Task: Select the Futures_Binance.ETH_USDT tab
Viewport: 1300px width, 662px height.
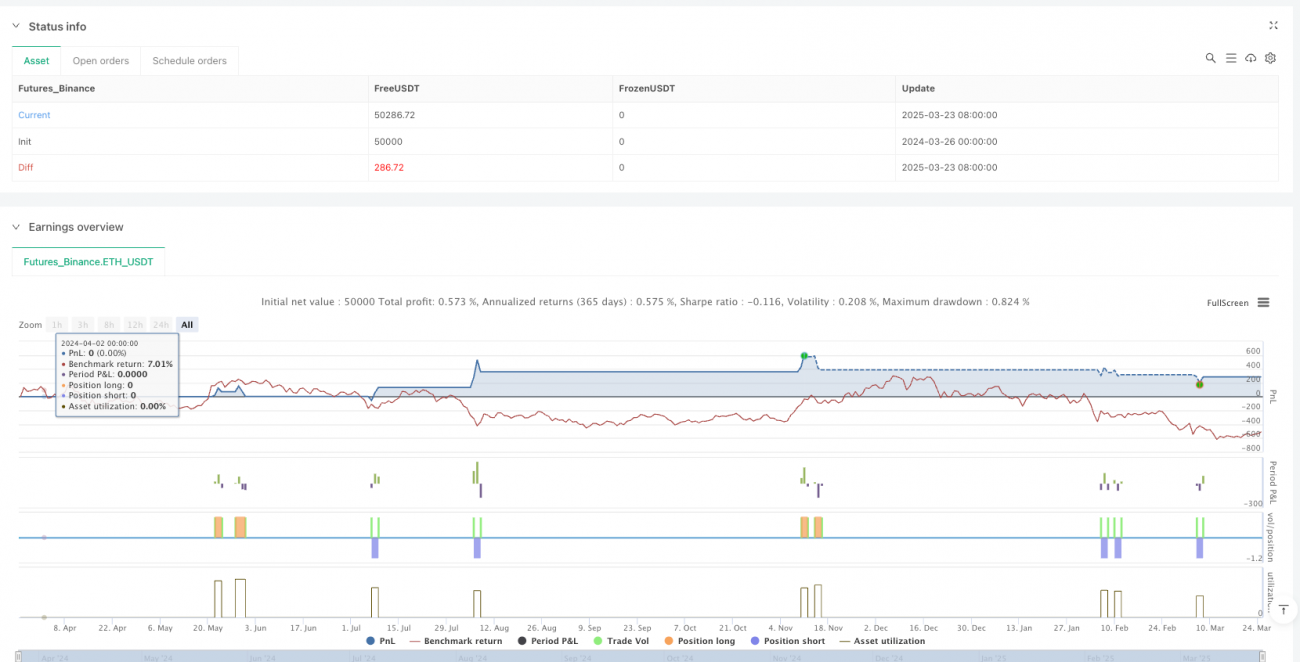Action: 89,262
